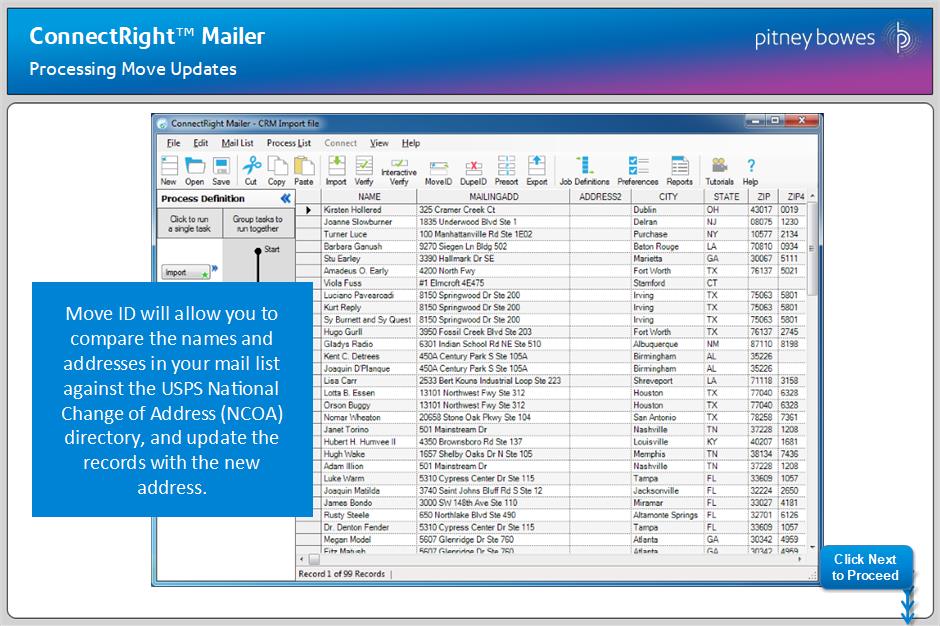Select the Joanne Slowburner name cell
This screenshot has height=626, width=940.
click(x=369, y=222)
